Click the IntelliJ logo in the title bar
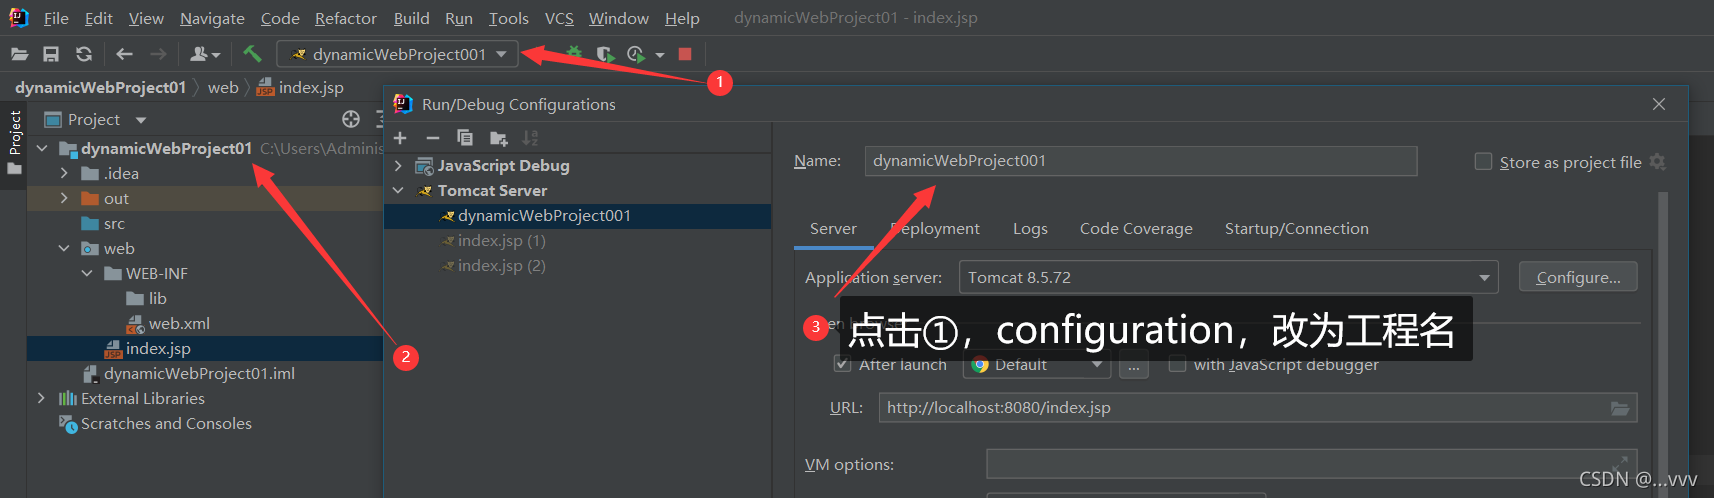 19,18
